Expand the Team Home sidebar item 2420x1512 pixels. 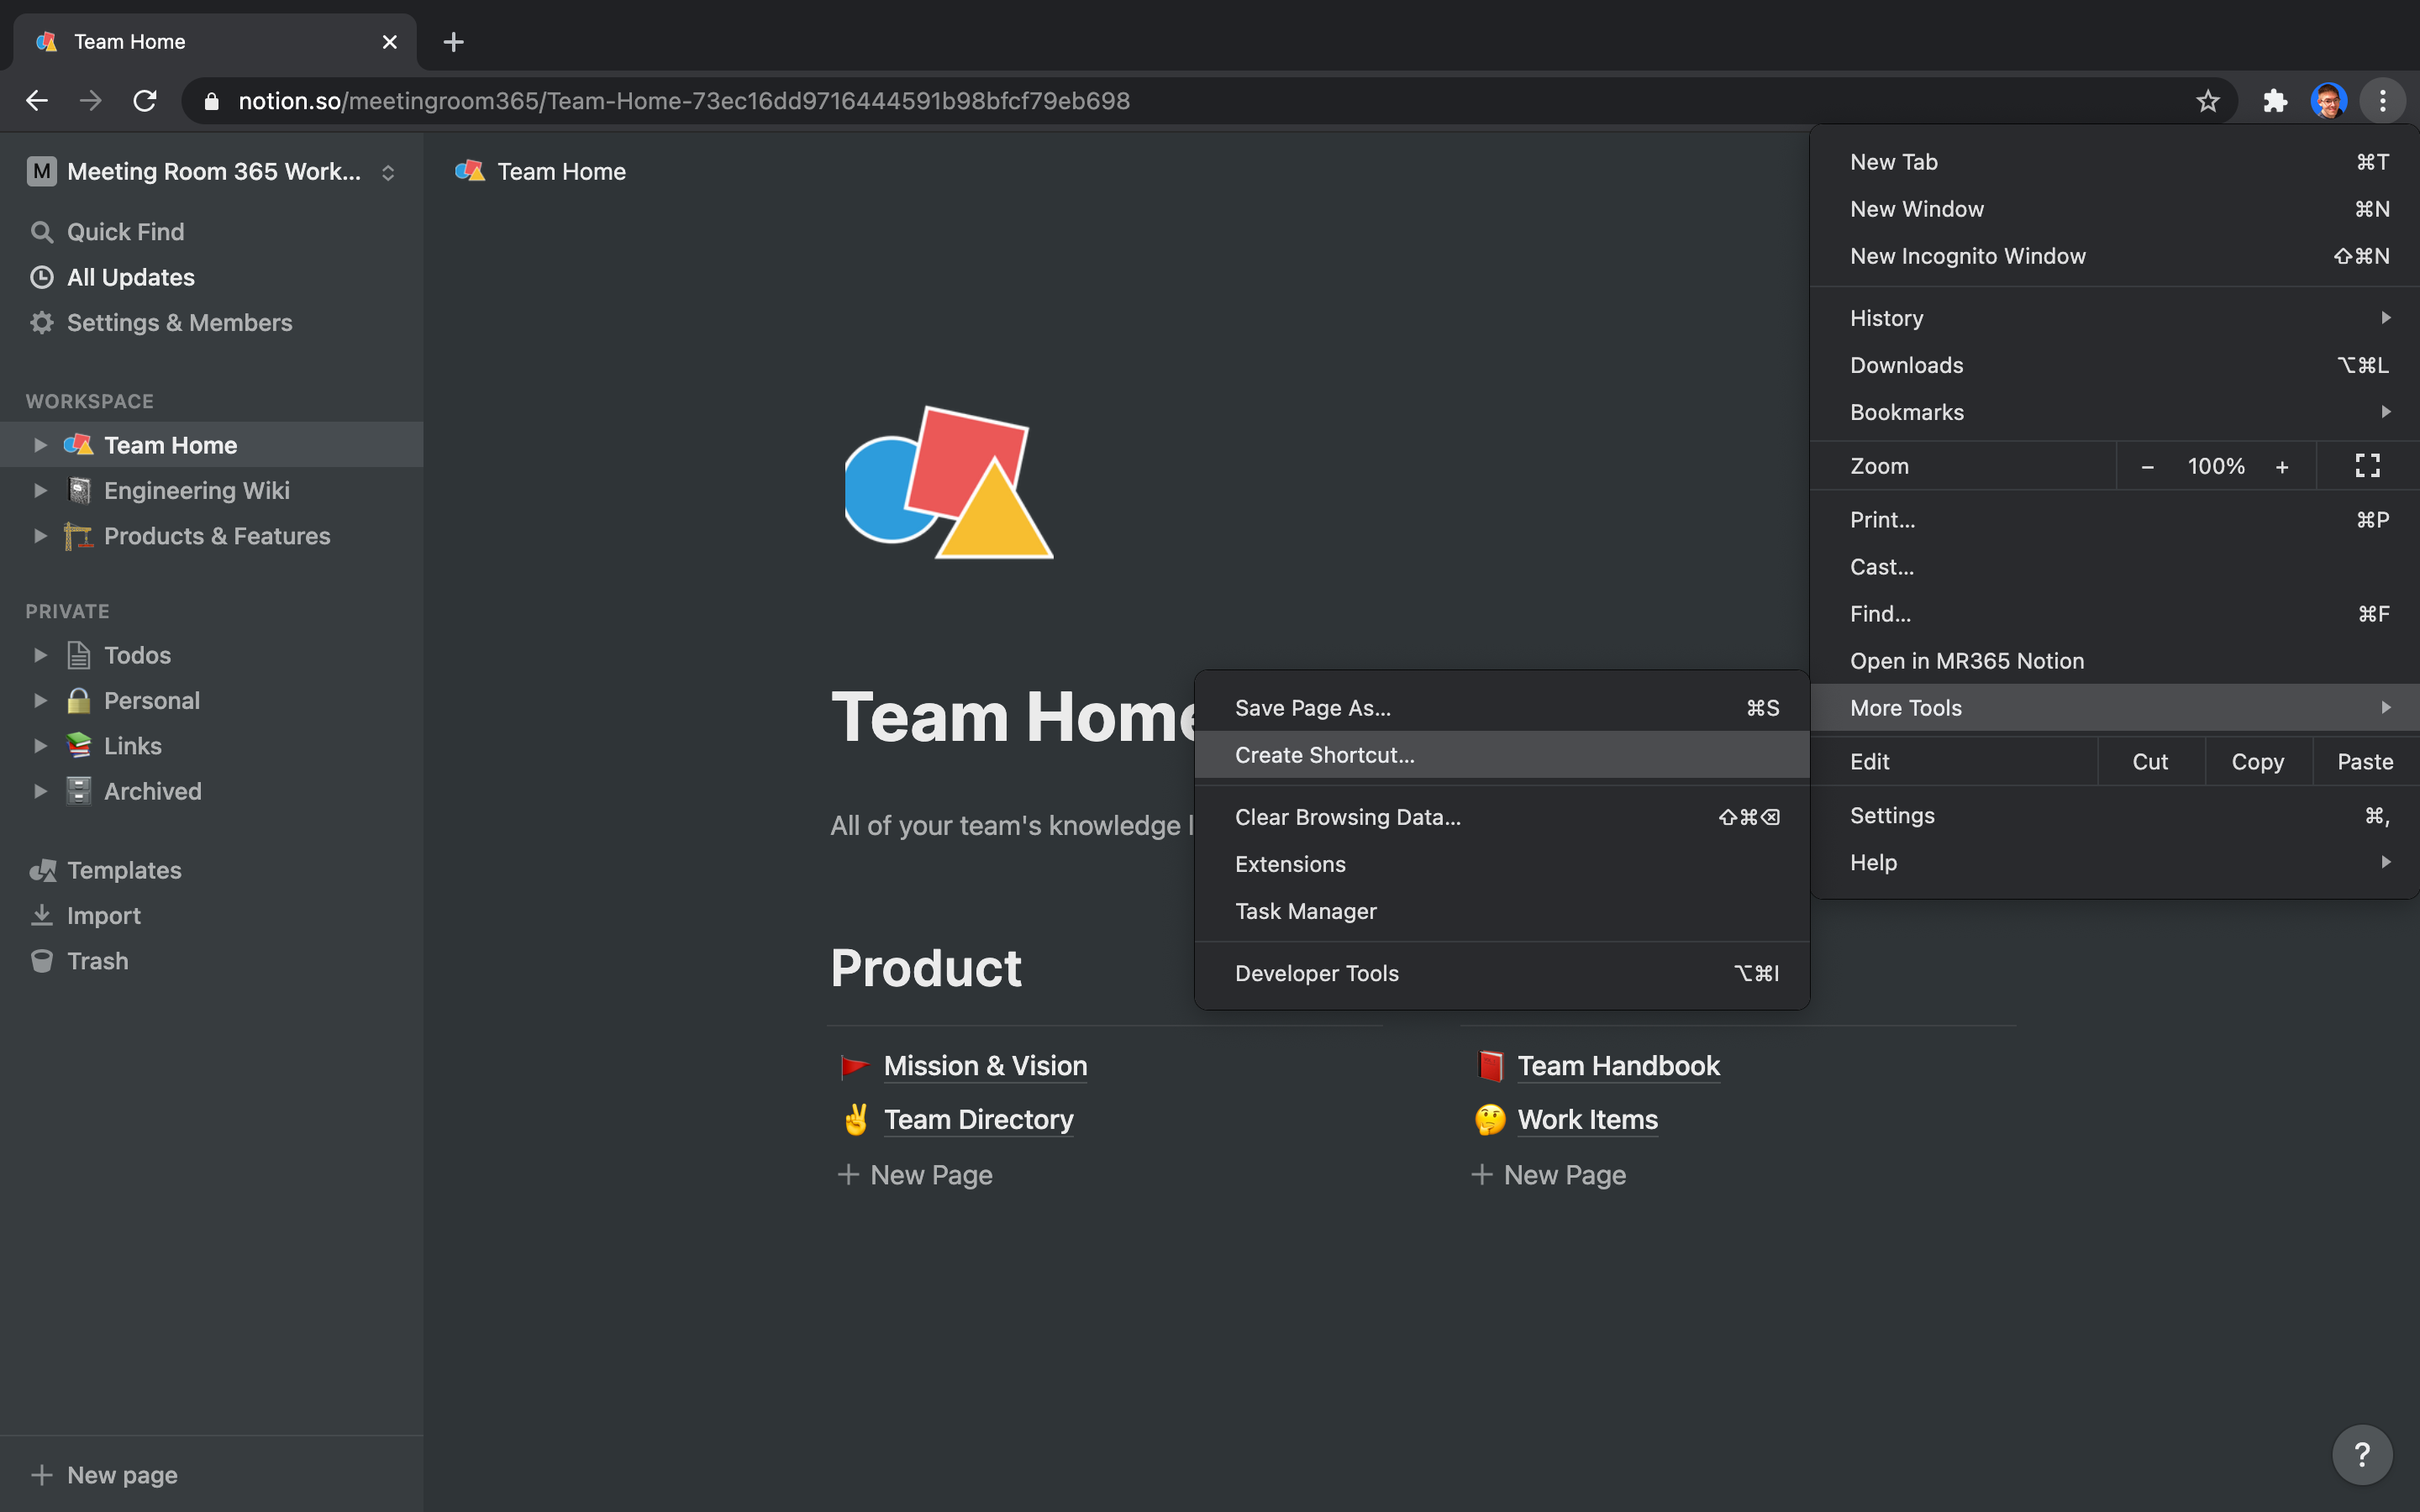coord(40,444)
